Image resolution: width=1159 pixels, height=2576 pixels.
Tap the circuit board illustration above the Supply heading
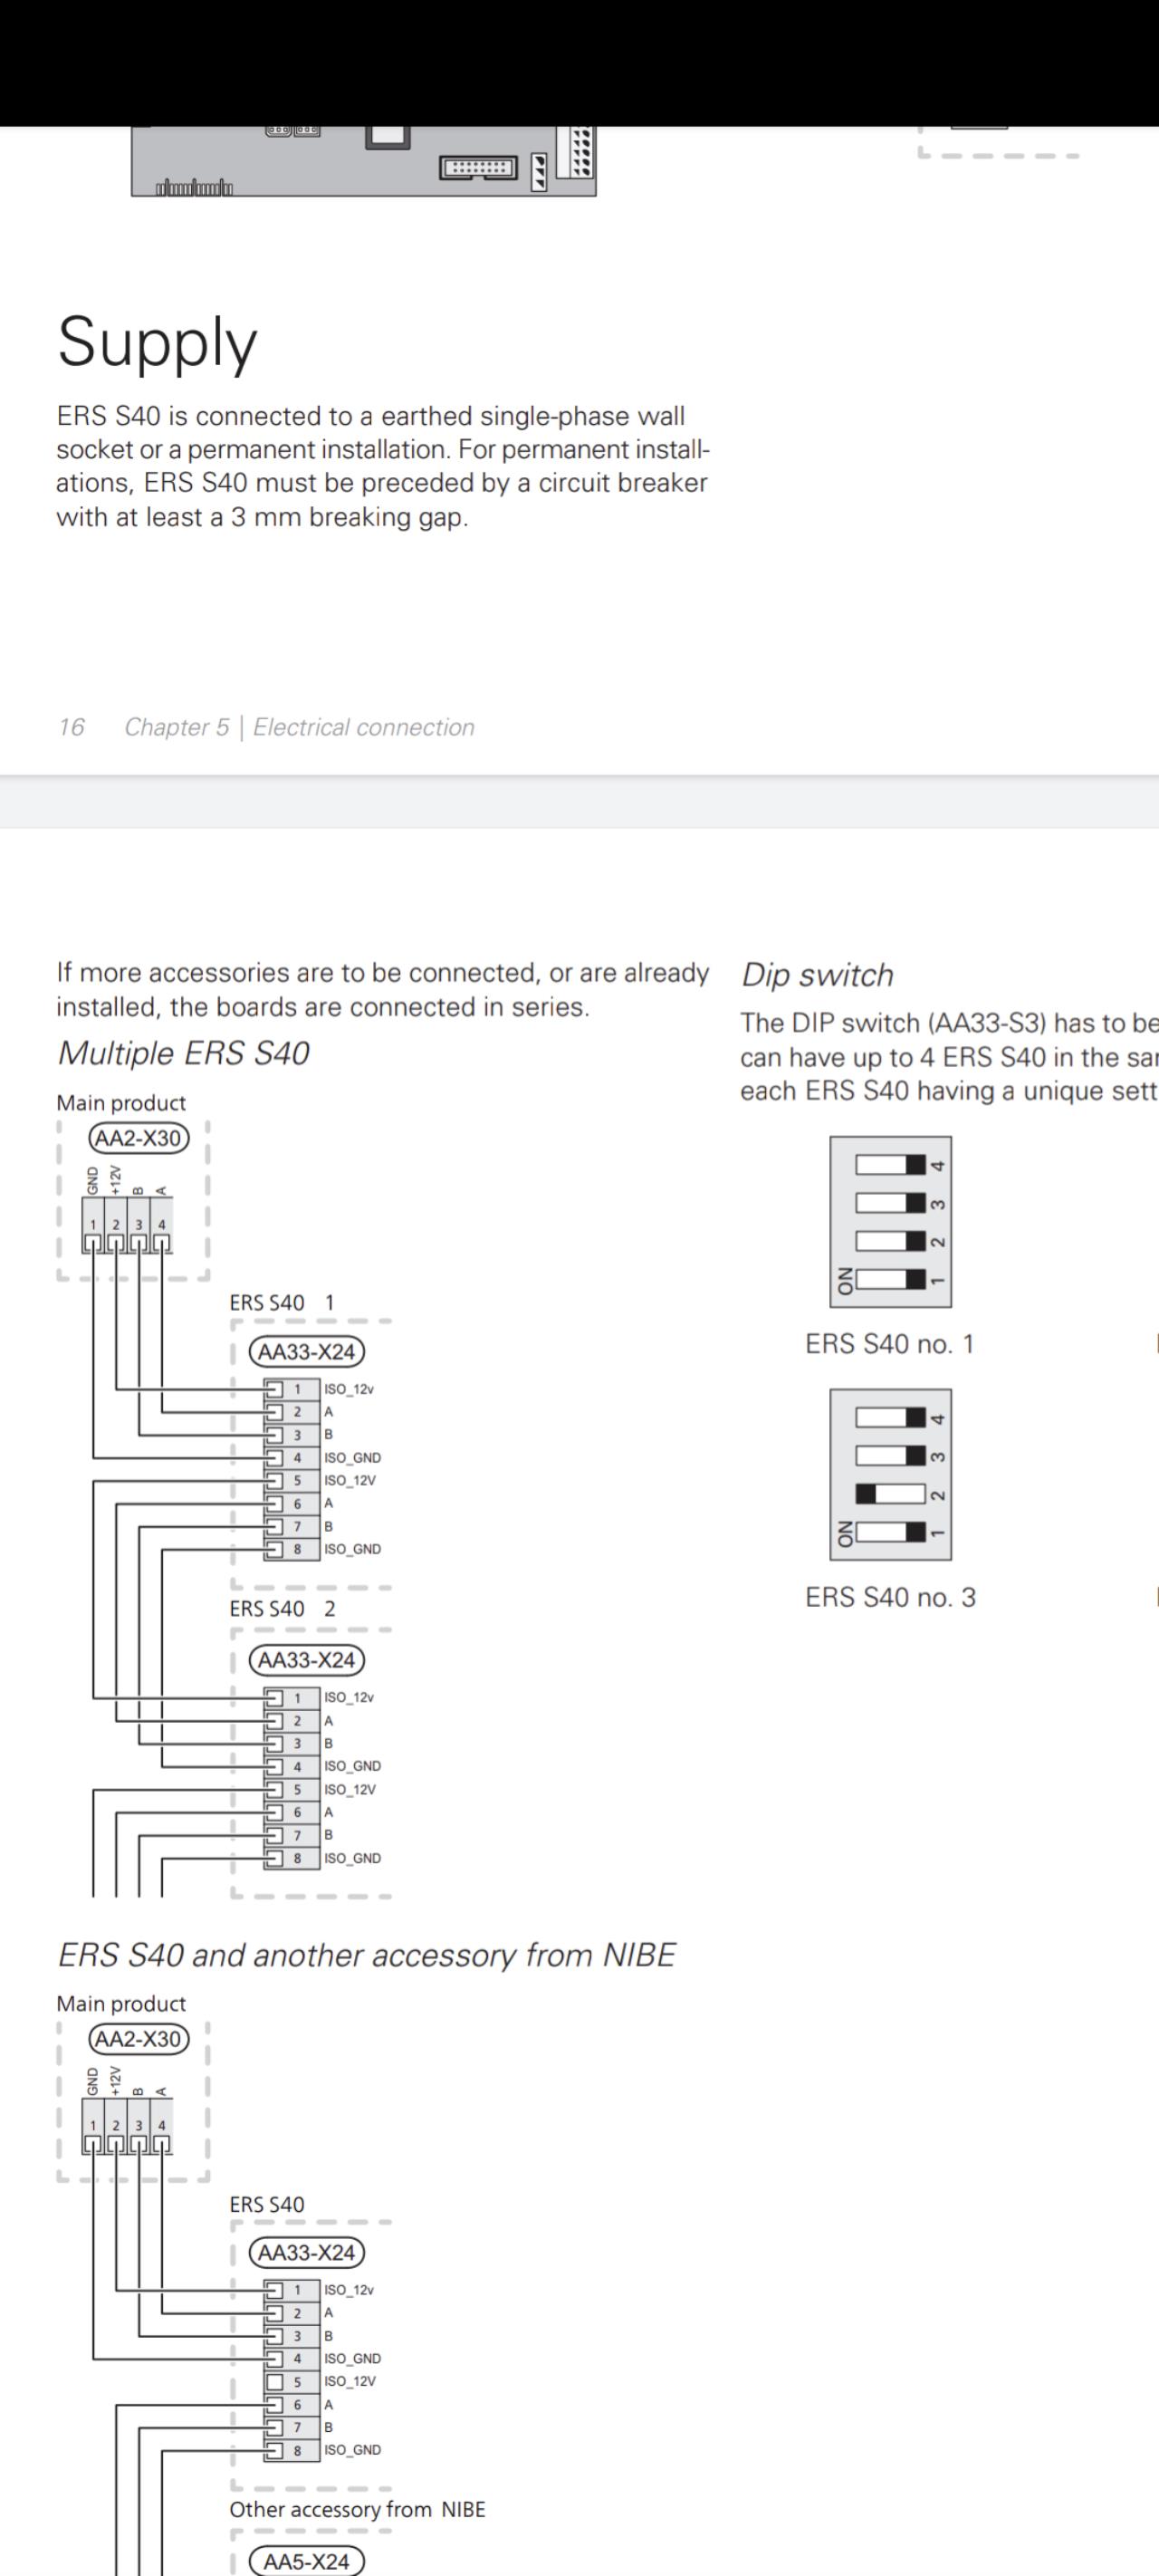point(364,161)
